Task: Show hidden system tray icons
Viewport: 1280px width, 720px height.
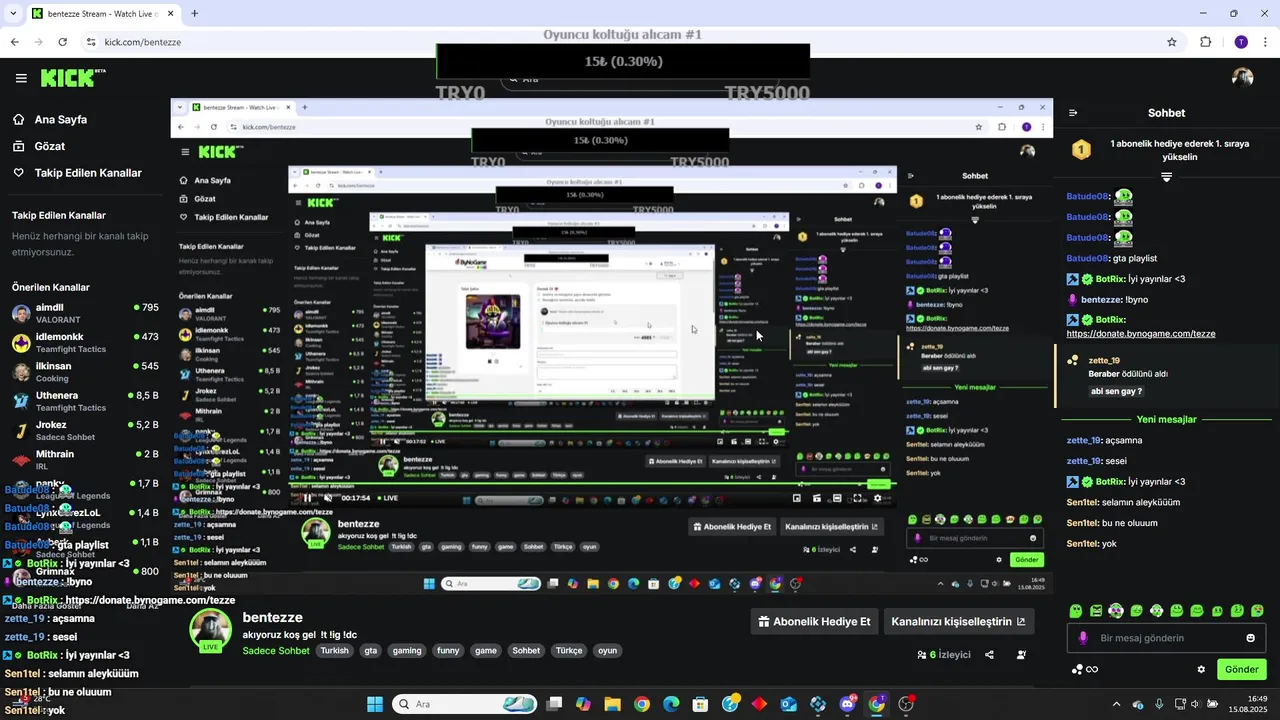Action: (x=1117, y=704)
